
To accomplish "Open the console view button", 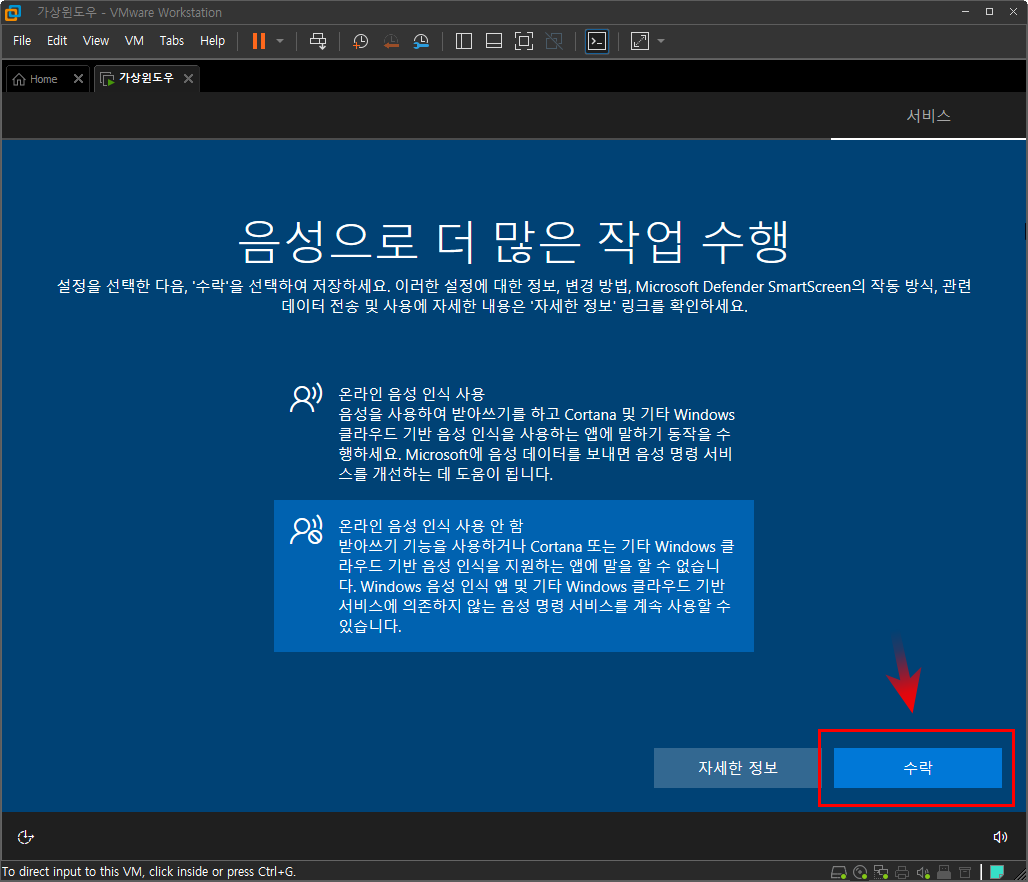I will pos(597,41).
